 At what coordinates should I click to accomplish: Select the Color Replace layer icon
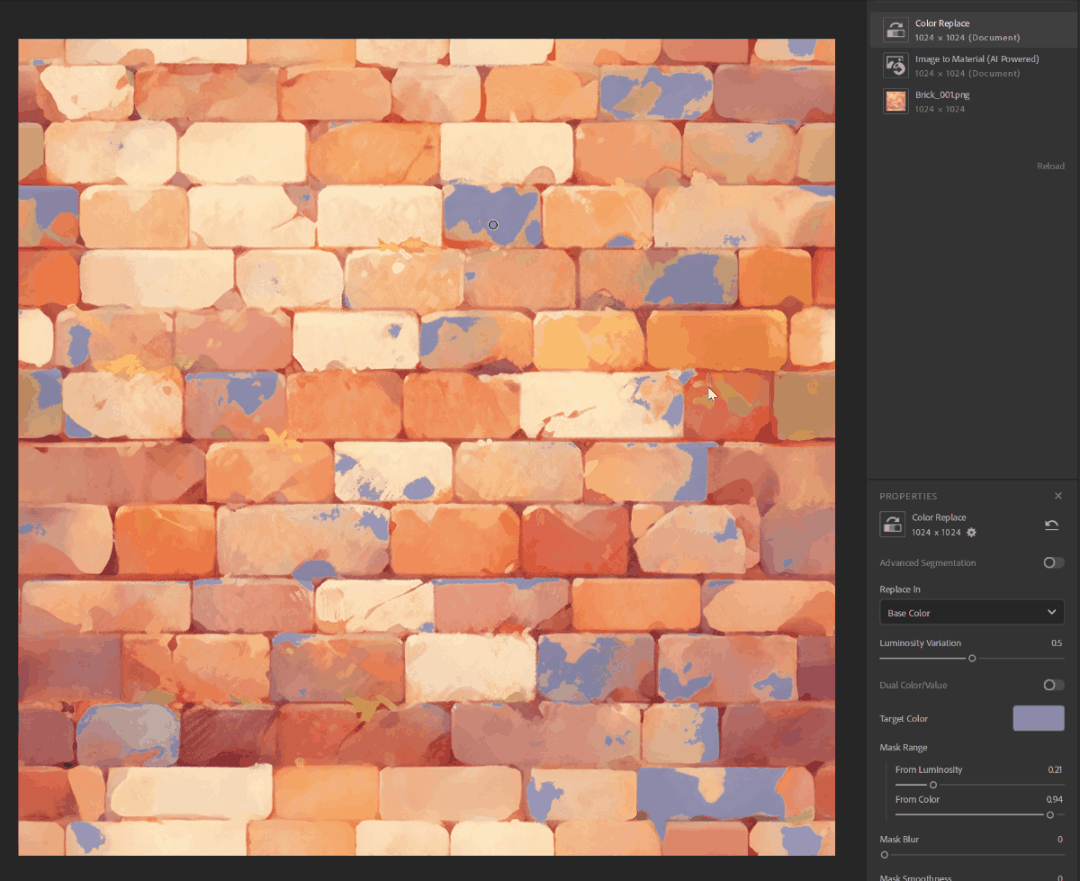click(895, 30)
